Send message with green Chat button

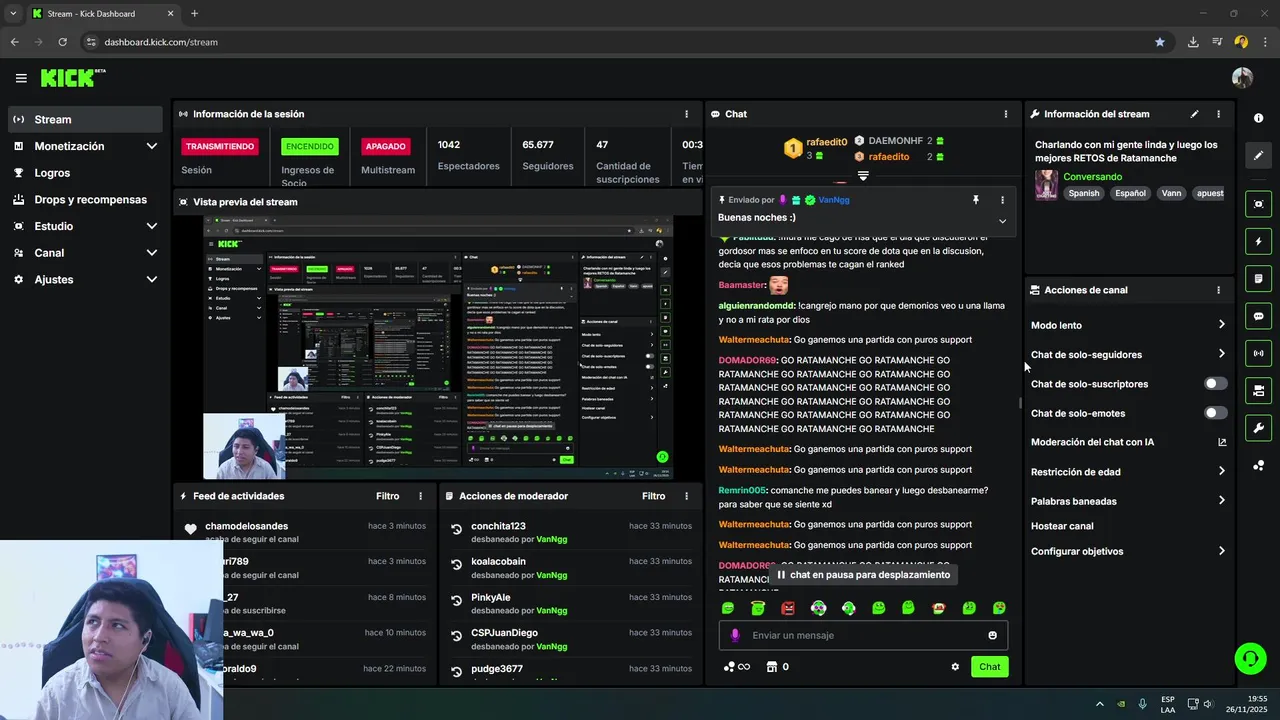pos(989,667)
